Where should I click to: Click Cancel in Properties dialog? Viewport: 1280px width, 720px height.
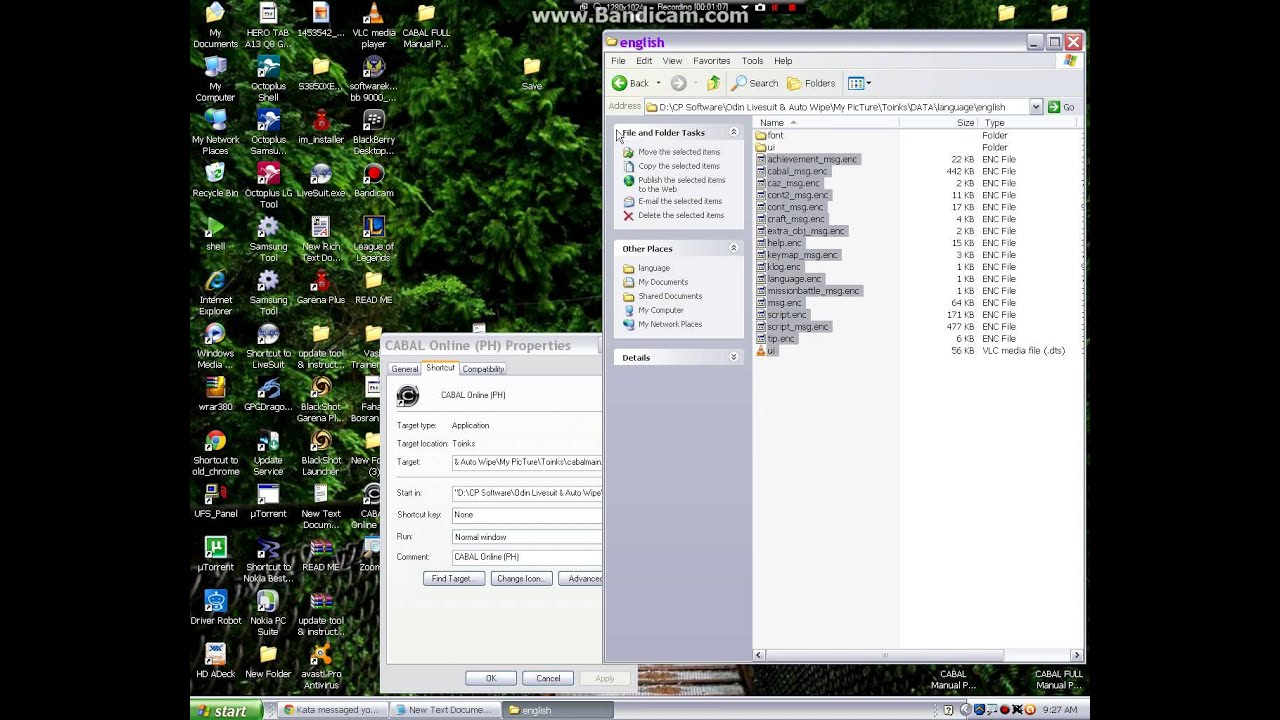click(548, 678)
